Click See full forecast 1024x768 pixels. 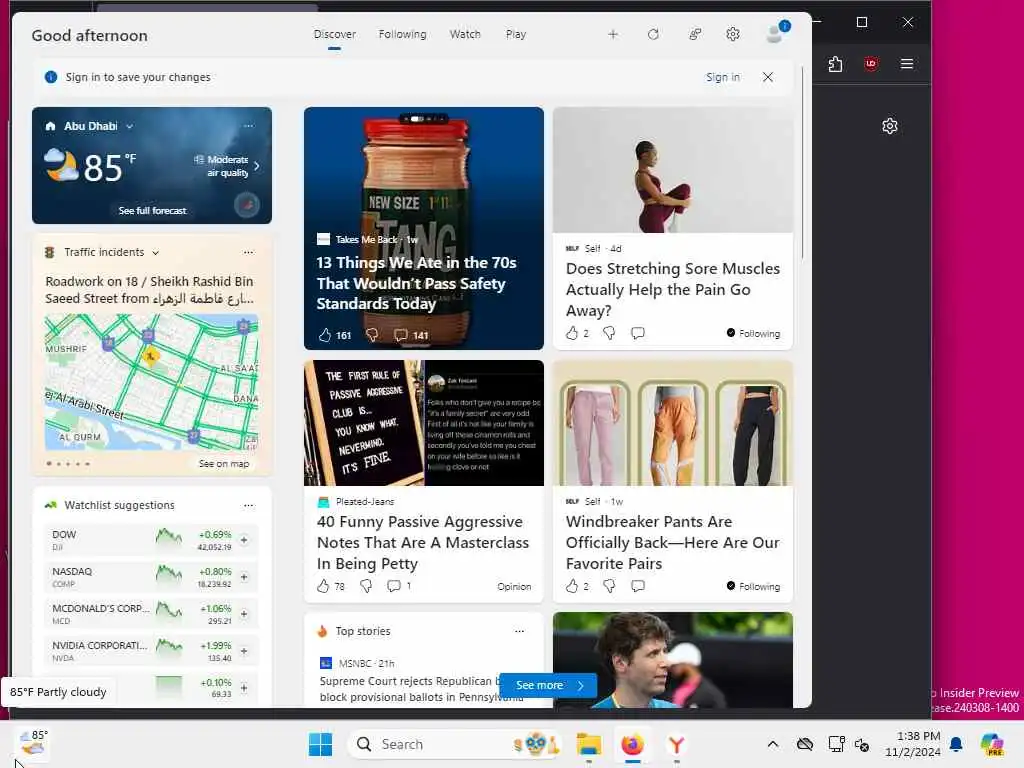pos(152,210)
